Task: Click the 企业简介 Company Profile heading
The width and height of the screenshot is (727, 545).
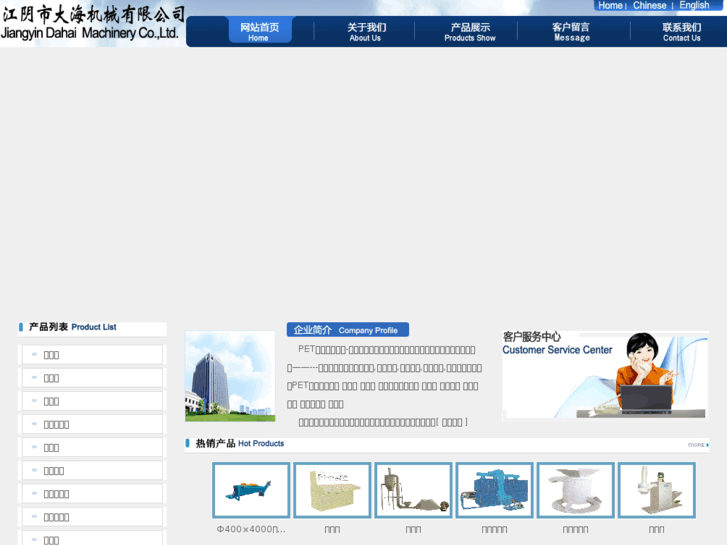Action: pos(348,330)
